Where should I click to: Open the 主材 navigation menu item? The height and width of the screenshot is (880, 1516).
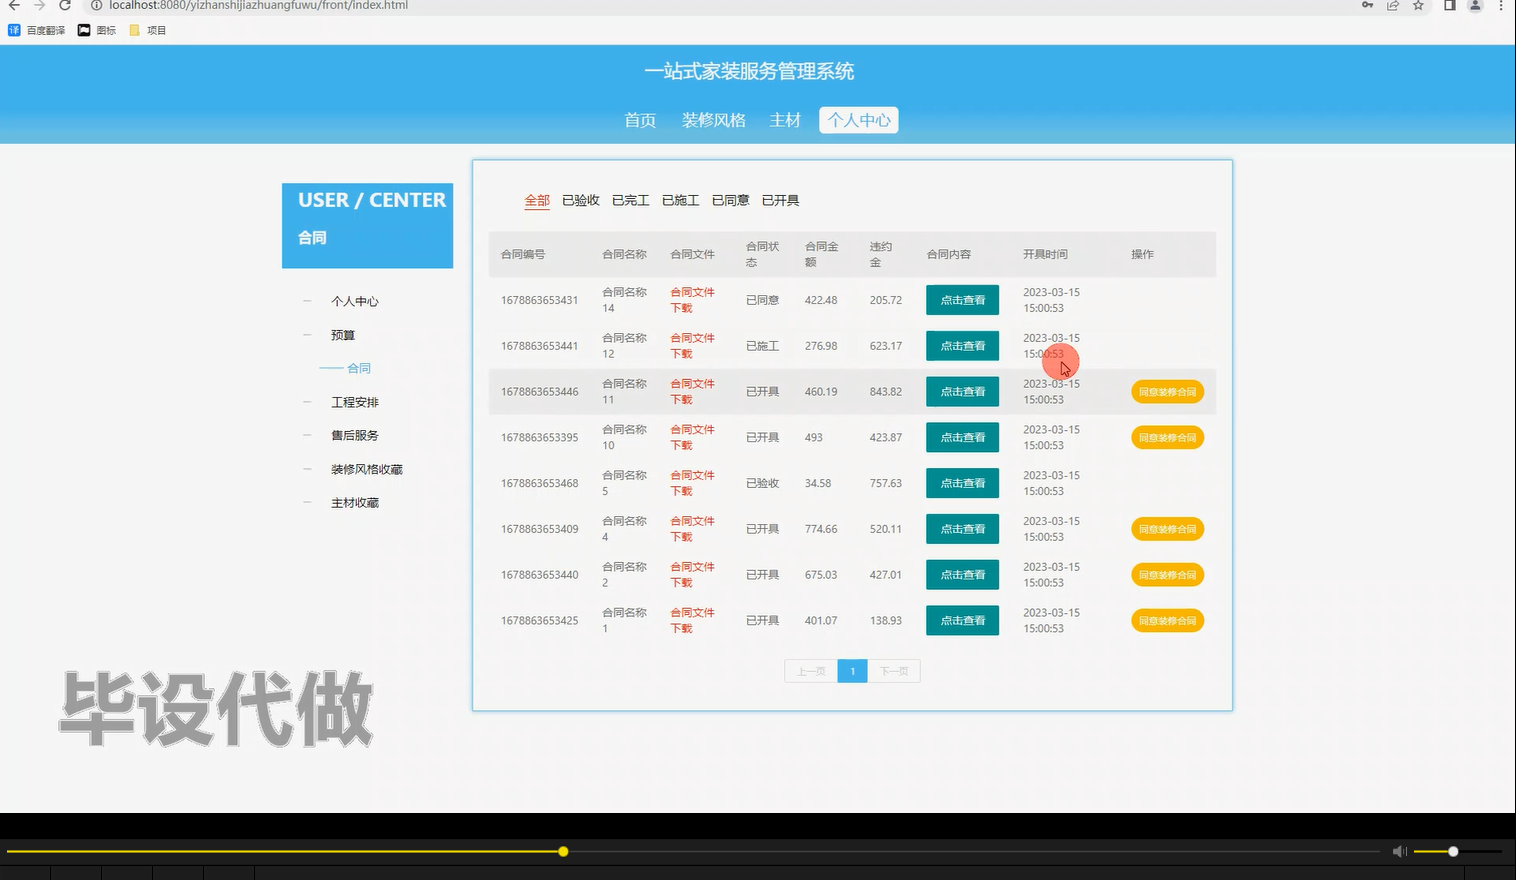point(785,120)
